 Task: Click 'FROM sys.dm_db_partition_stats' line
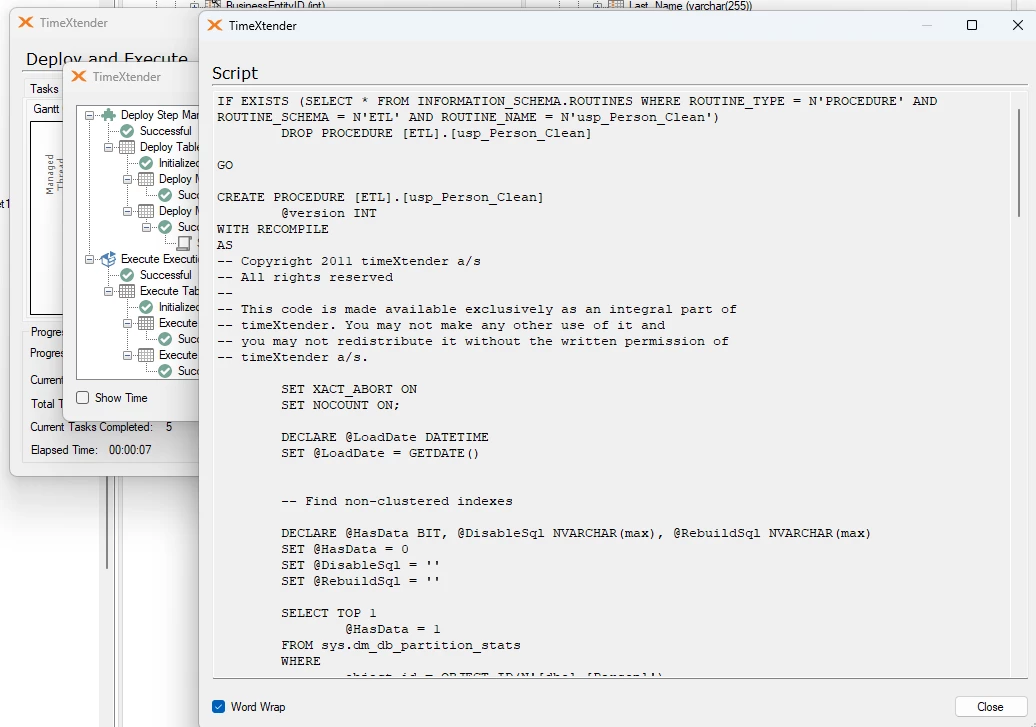pyautogui.click(x=400, y=644)
